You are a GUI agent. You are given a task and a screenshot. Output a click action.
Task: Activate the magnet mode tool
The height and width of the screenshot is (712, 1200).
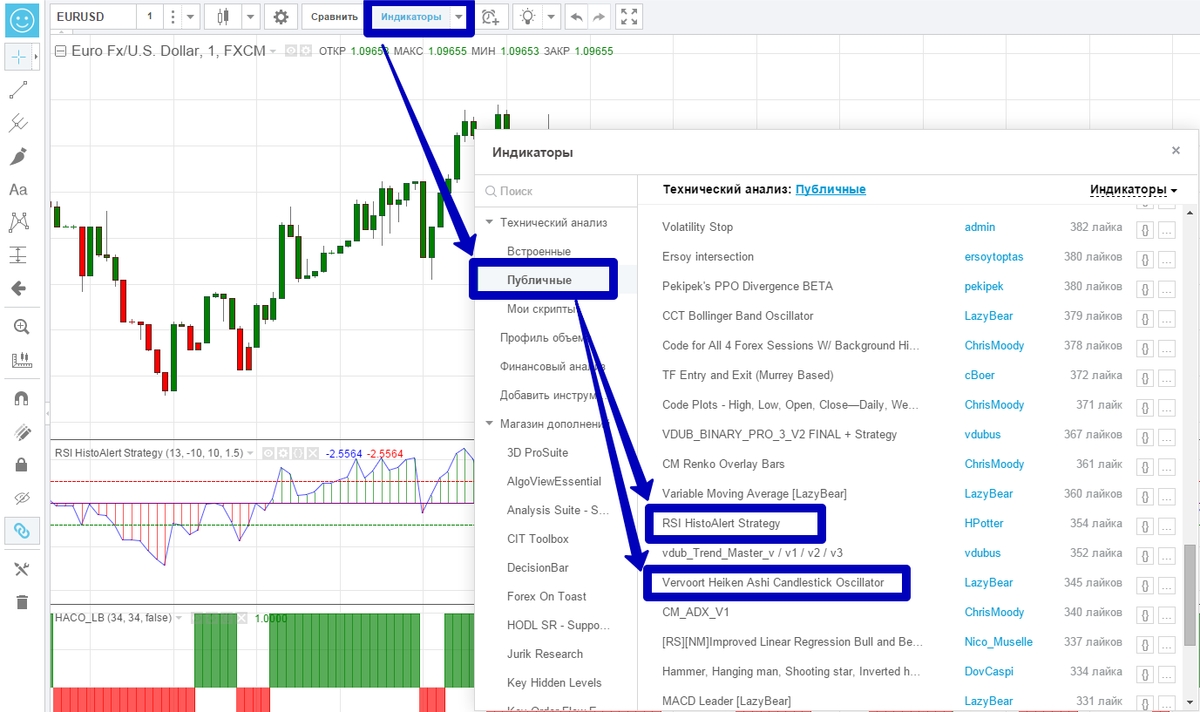19,398
